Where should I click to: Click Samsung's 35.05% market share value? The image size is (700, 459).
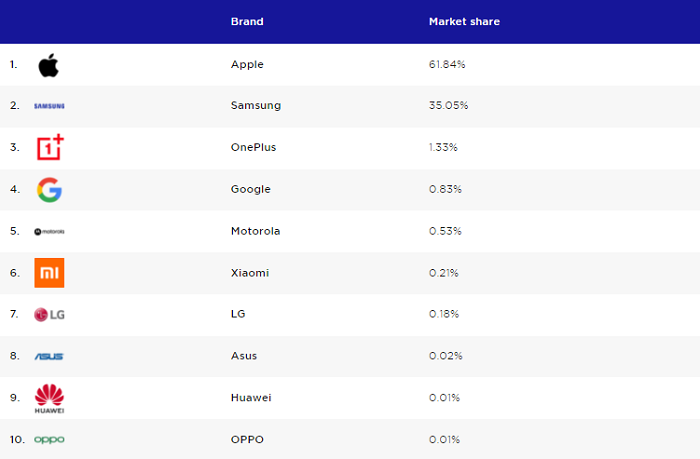pos(448,105)
